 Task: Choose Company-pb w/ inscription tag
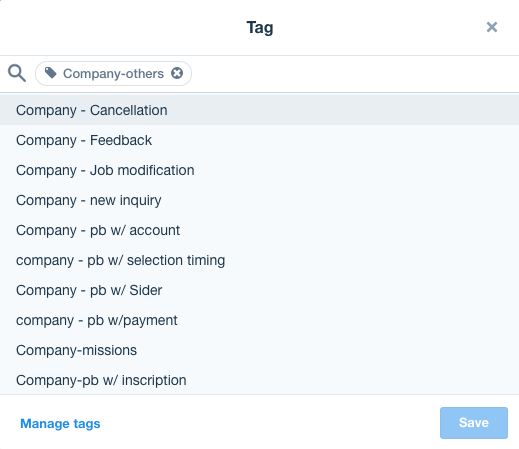pyautogui.click(x=259, y=380)
